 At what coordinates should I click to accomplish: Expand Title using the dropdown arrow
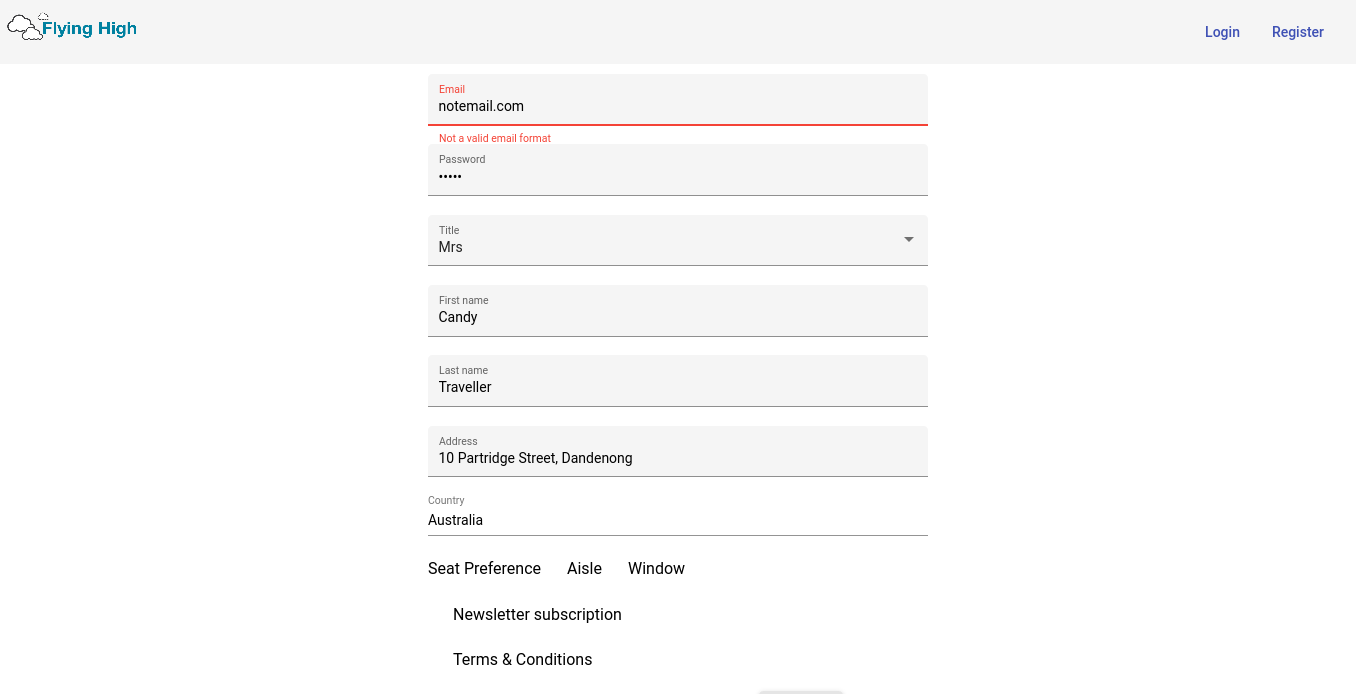click(x=908, y=240)
